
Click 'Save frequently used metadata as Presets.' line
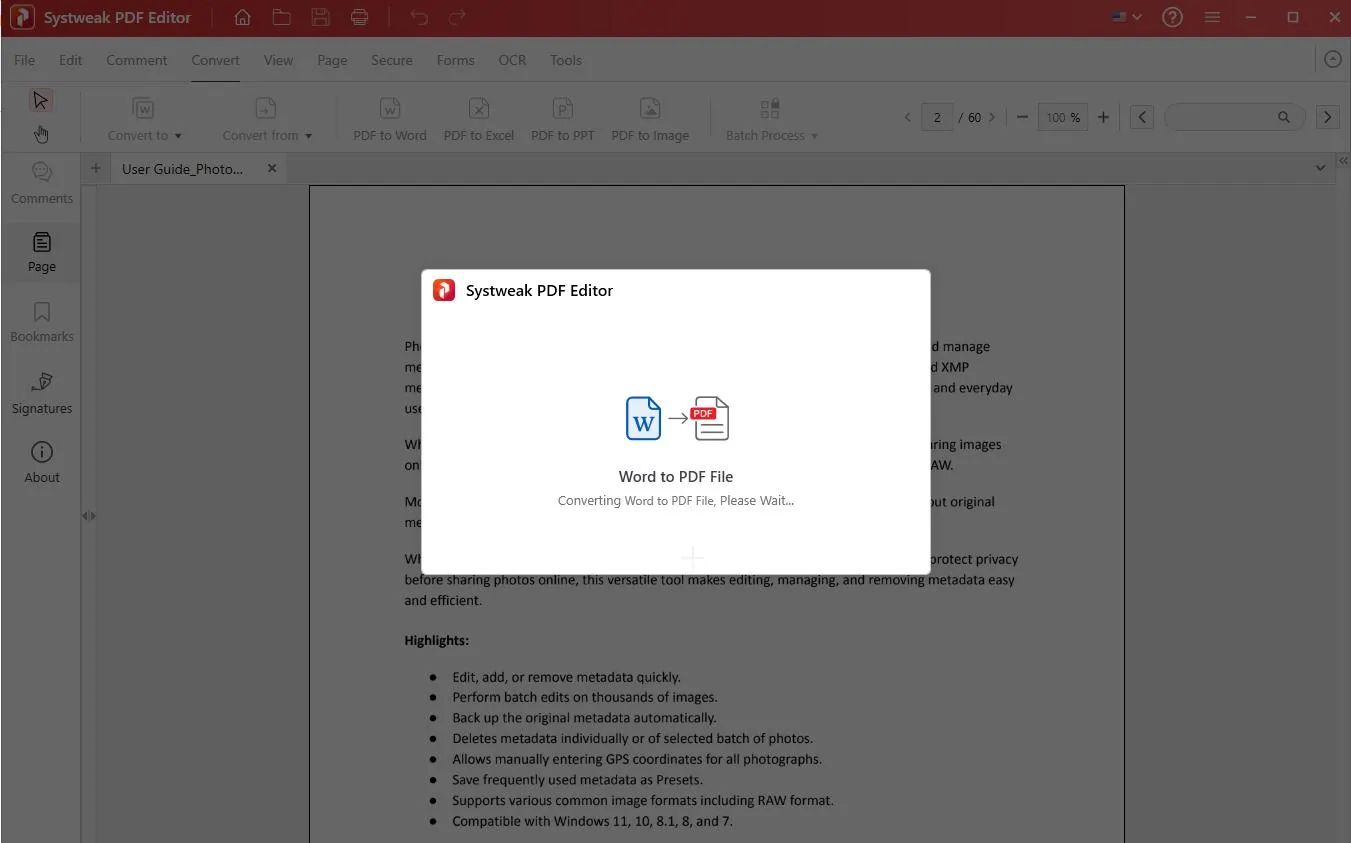[577, 779]
